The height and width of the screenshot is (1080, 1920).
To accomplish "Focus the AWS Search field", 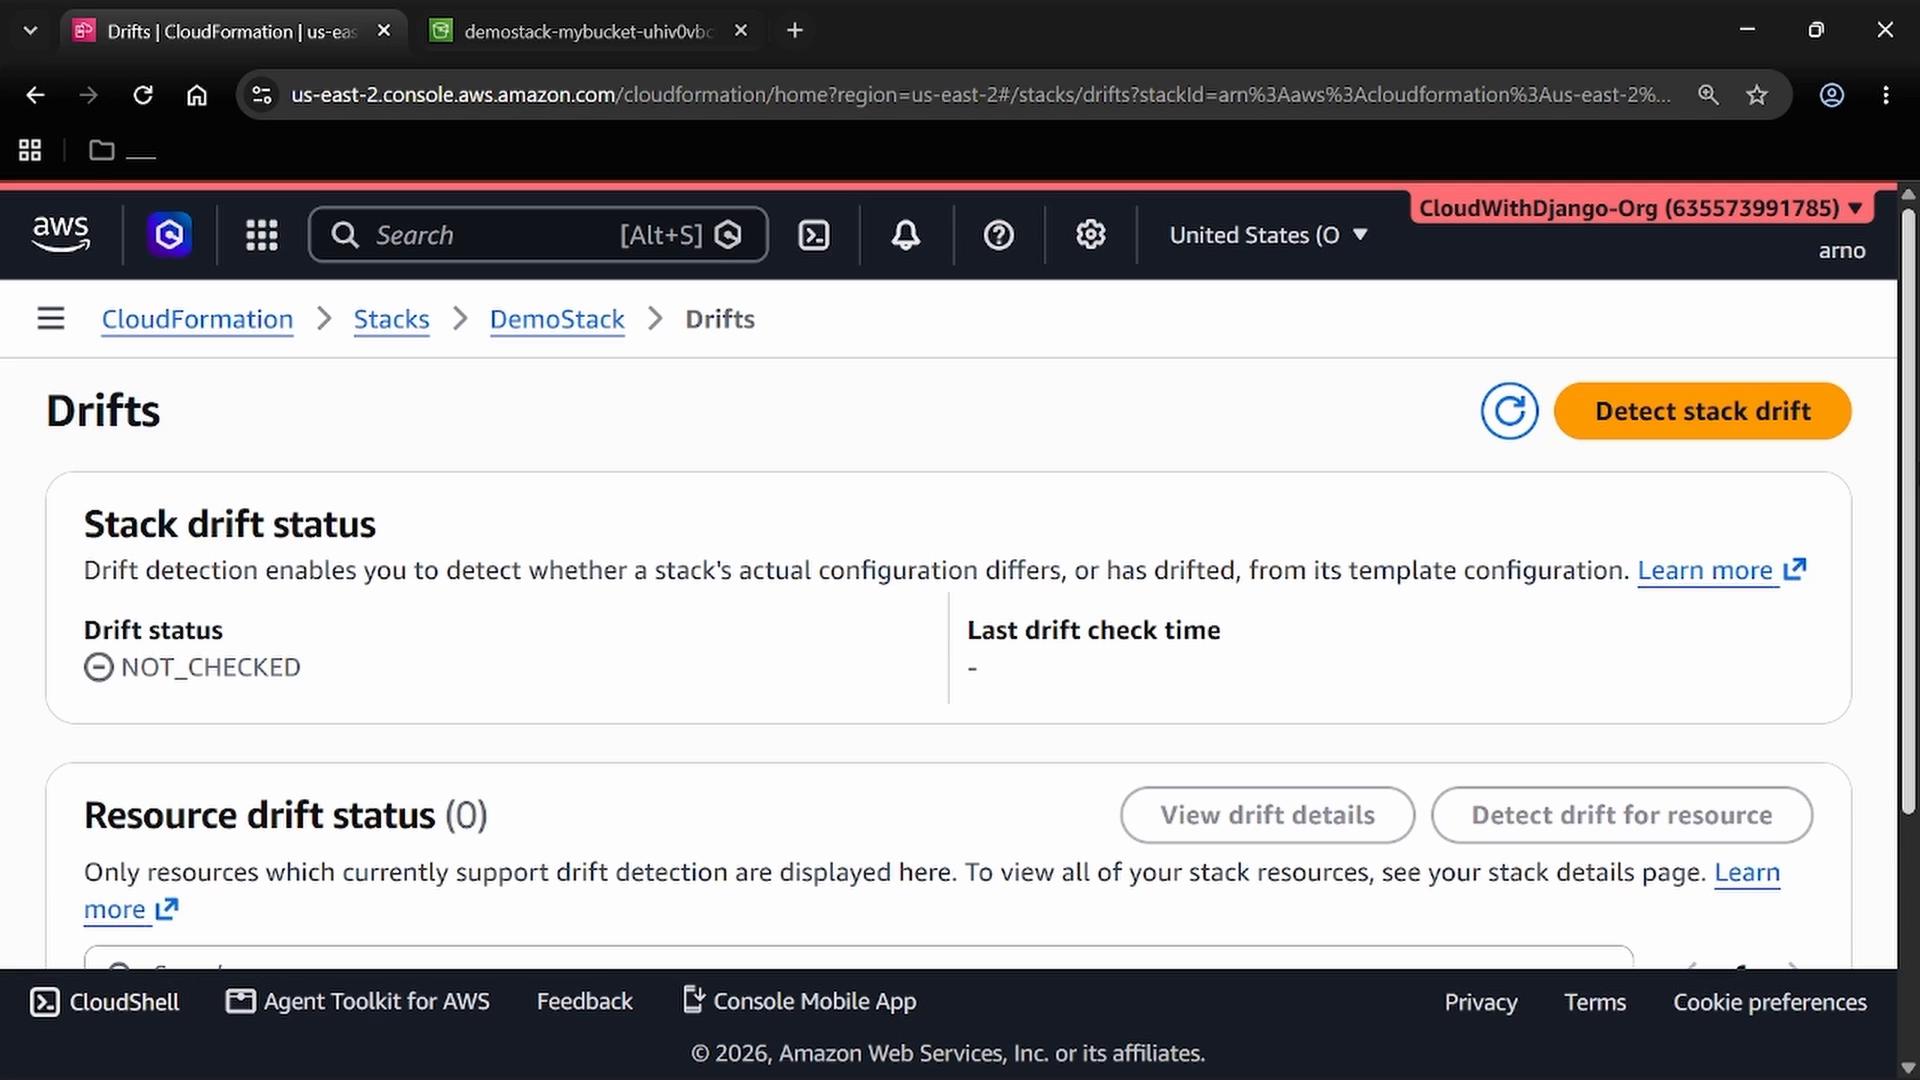I will pyautogui.click(x=538, y=235).
